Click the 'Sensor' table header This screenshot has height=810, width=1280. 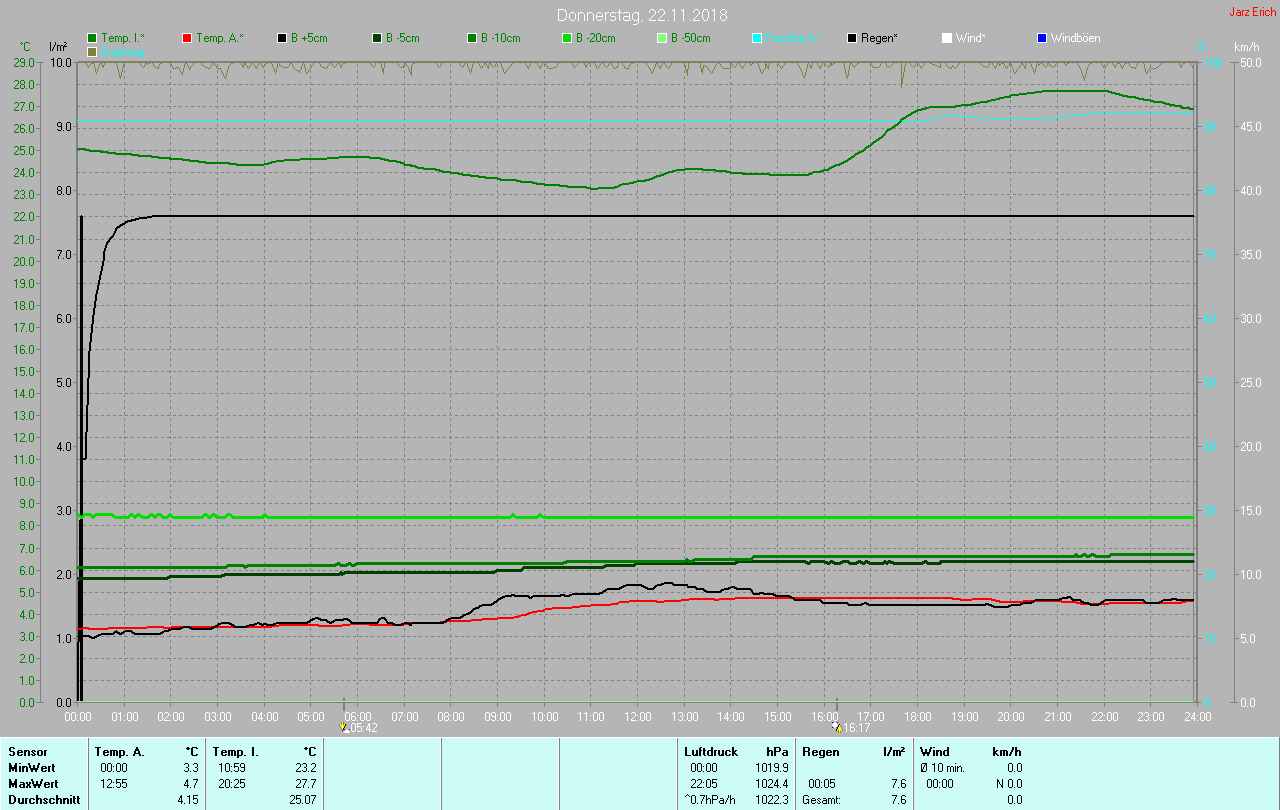tap(27, 752)
